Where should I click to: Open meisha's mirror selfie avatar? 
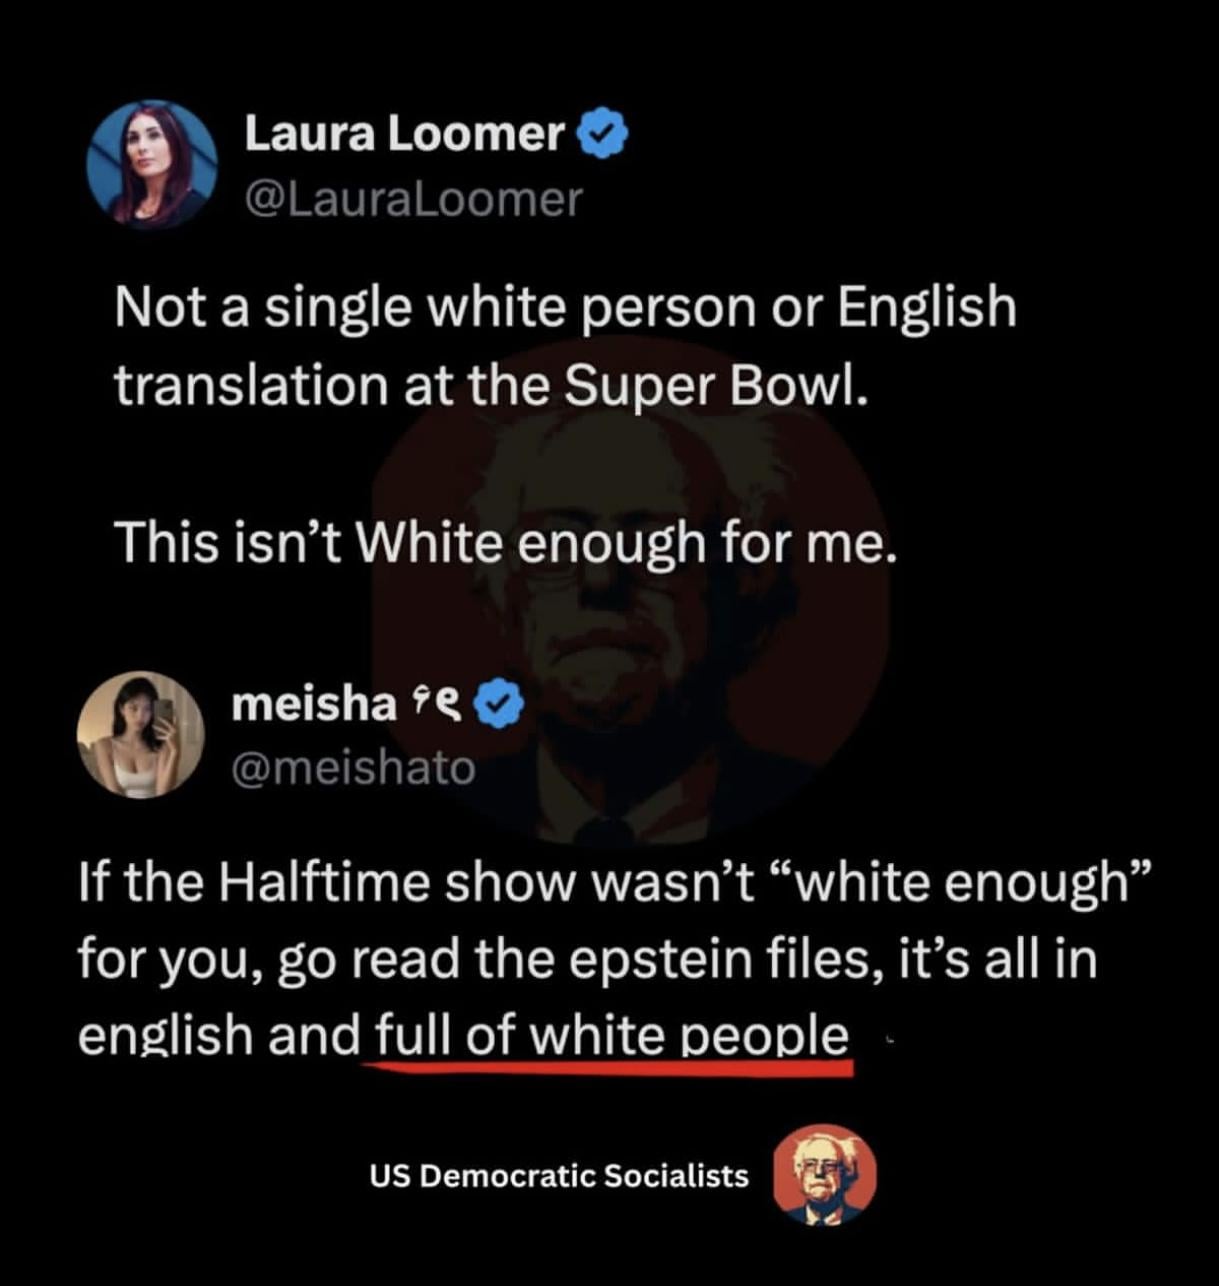pos(141,735)
